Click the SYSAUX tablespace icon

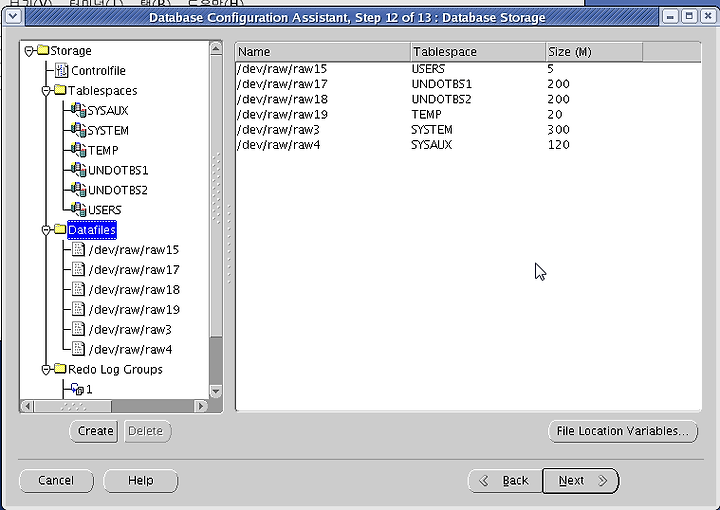(79, 110)
